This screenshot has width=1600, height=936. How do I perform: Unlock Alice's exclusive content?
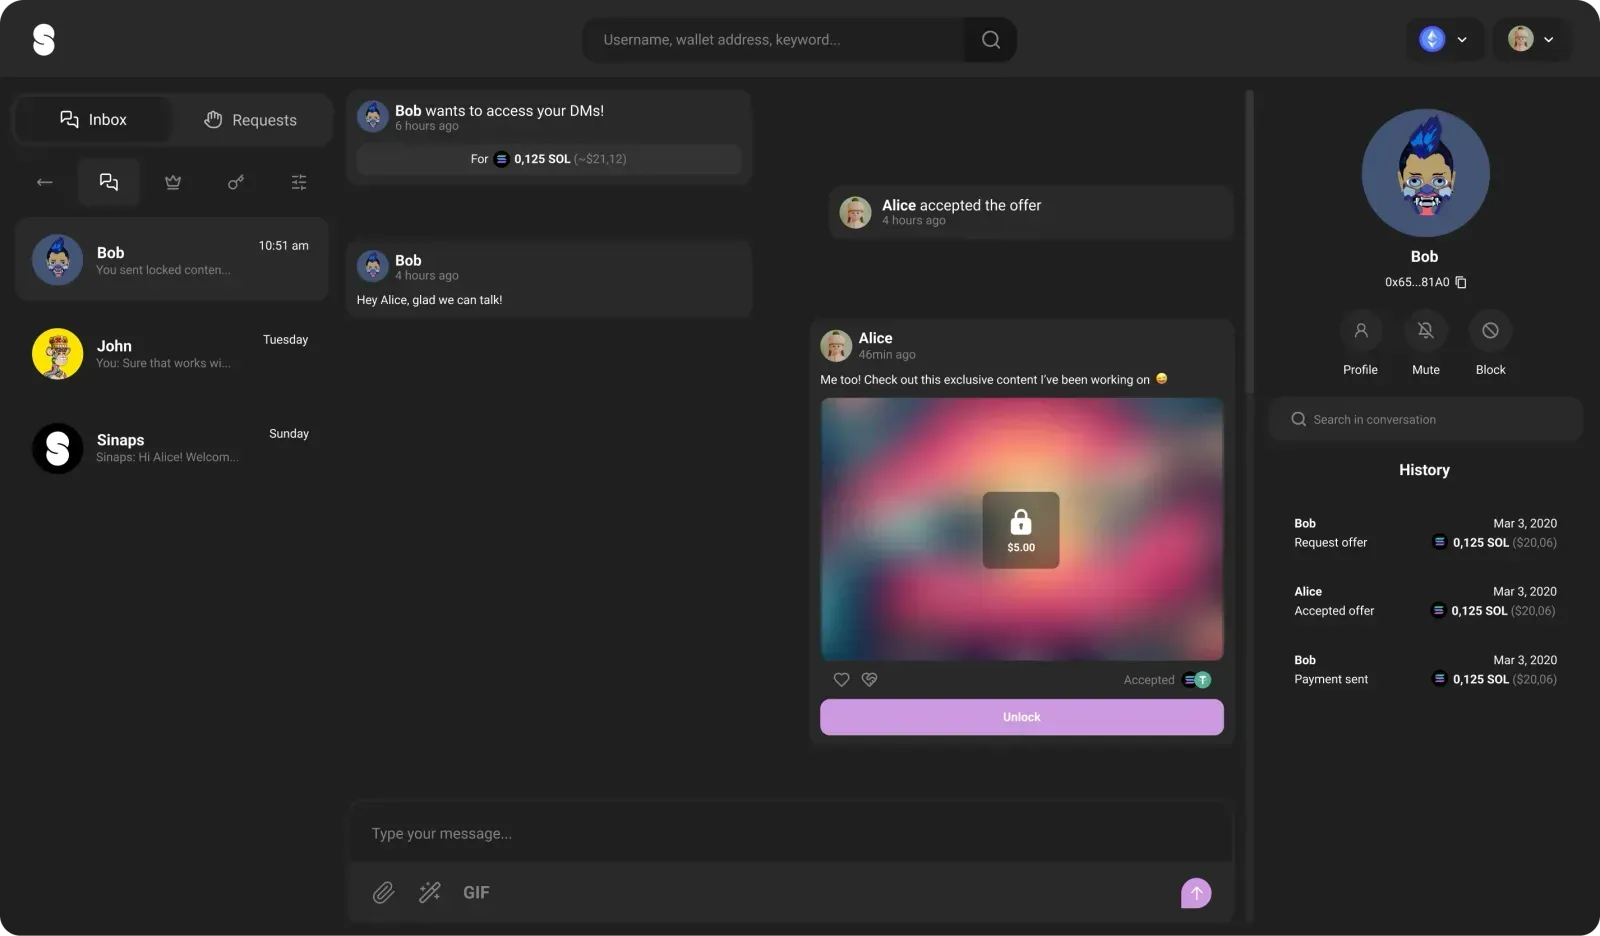(x=1021, y=716)
